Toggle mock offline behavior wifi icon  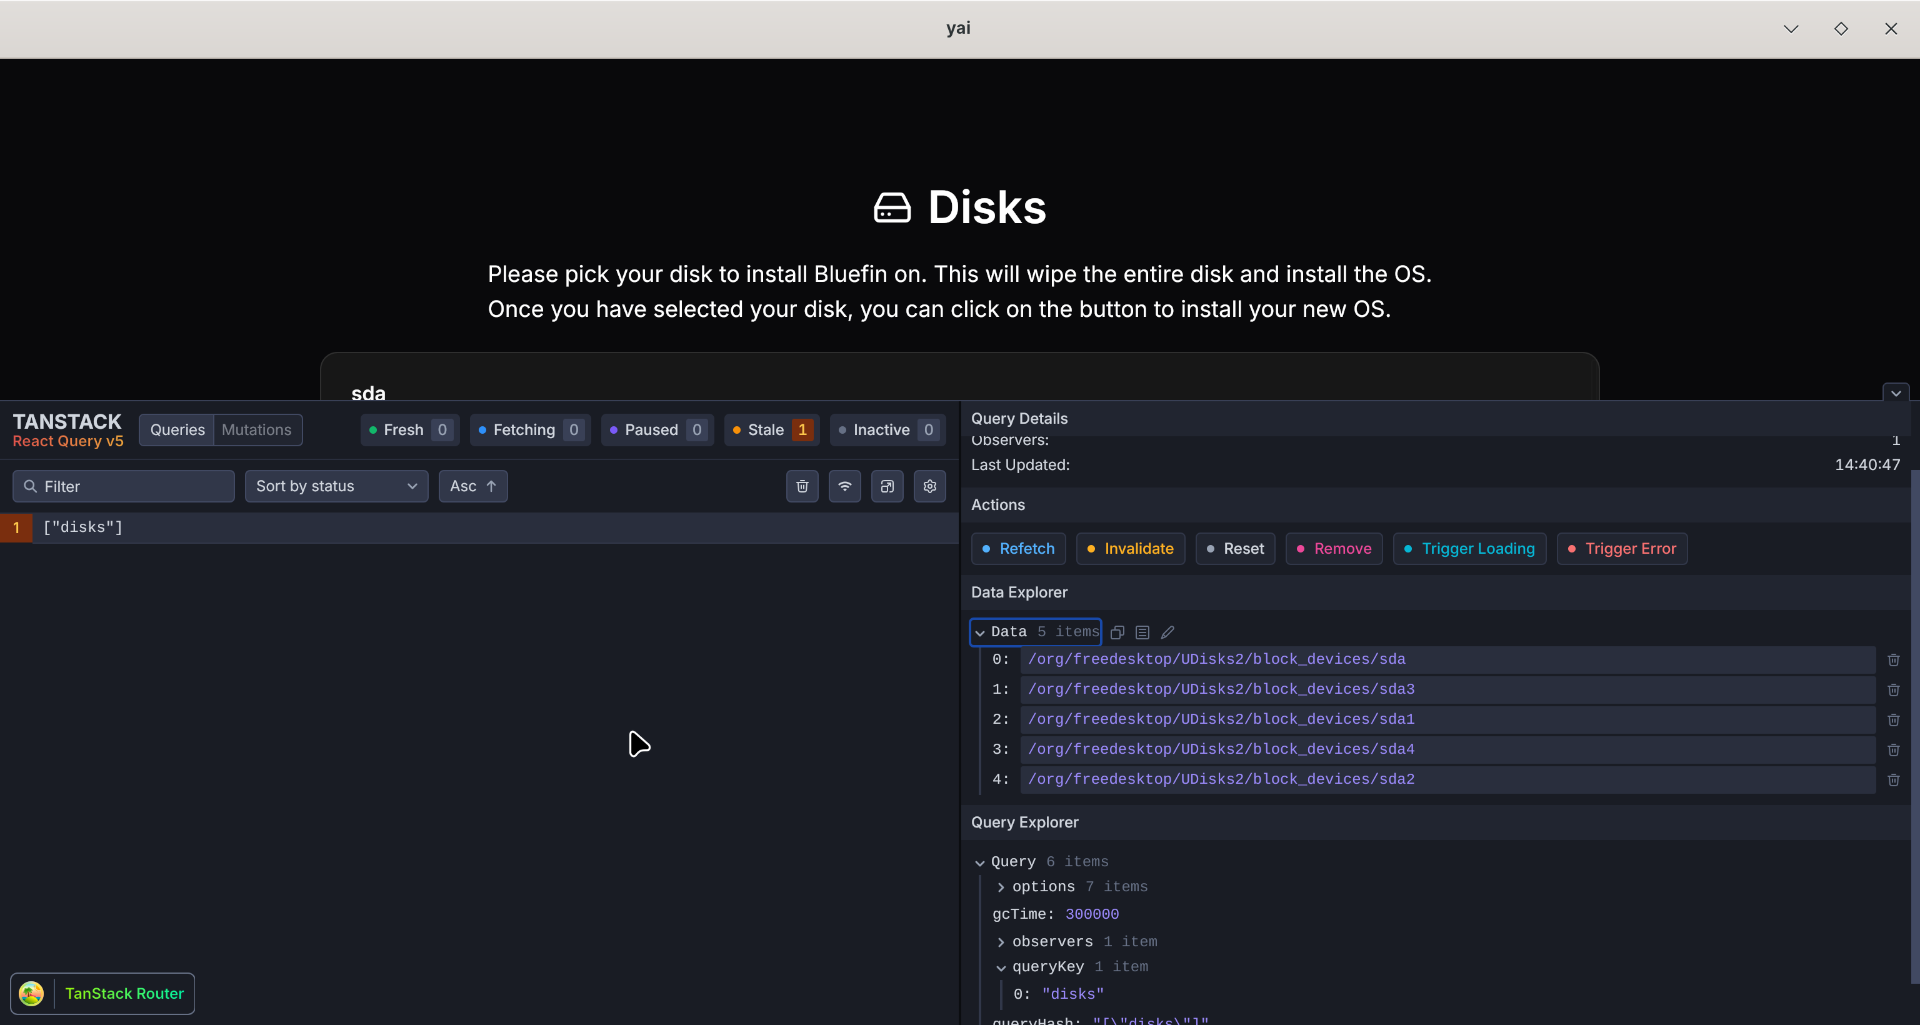(845, 486)
